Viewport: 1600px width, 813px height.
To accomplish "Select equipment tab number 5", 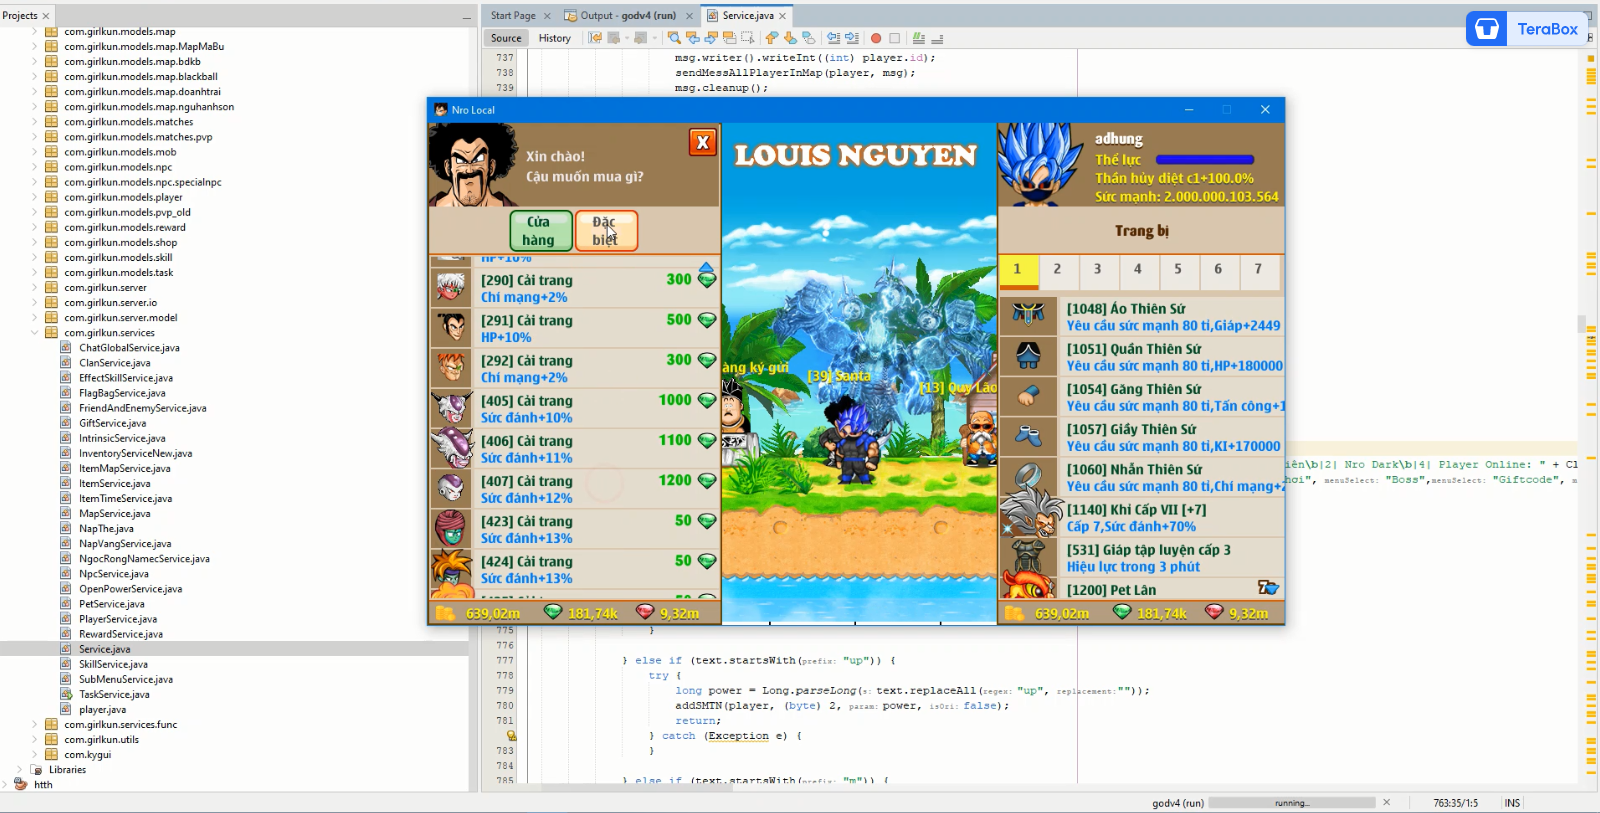I will point(1178,270).
